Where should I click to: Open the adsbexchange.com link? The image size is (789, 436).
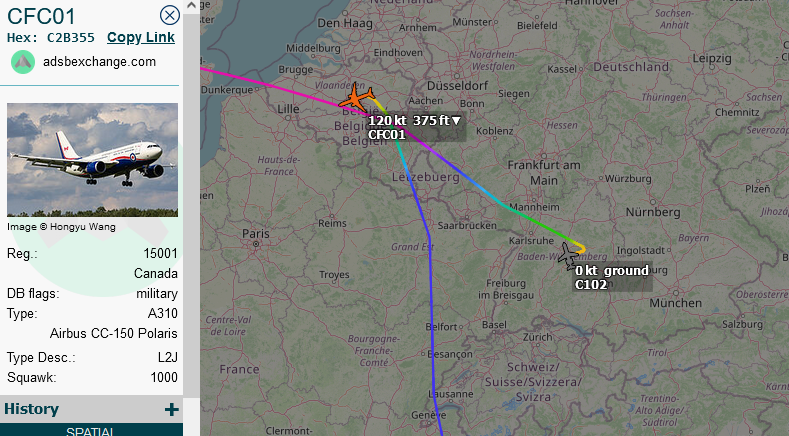pos(99,62)
